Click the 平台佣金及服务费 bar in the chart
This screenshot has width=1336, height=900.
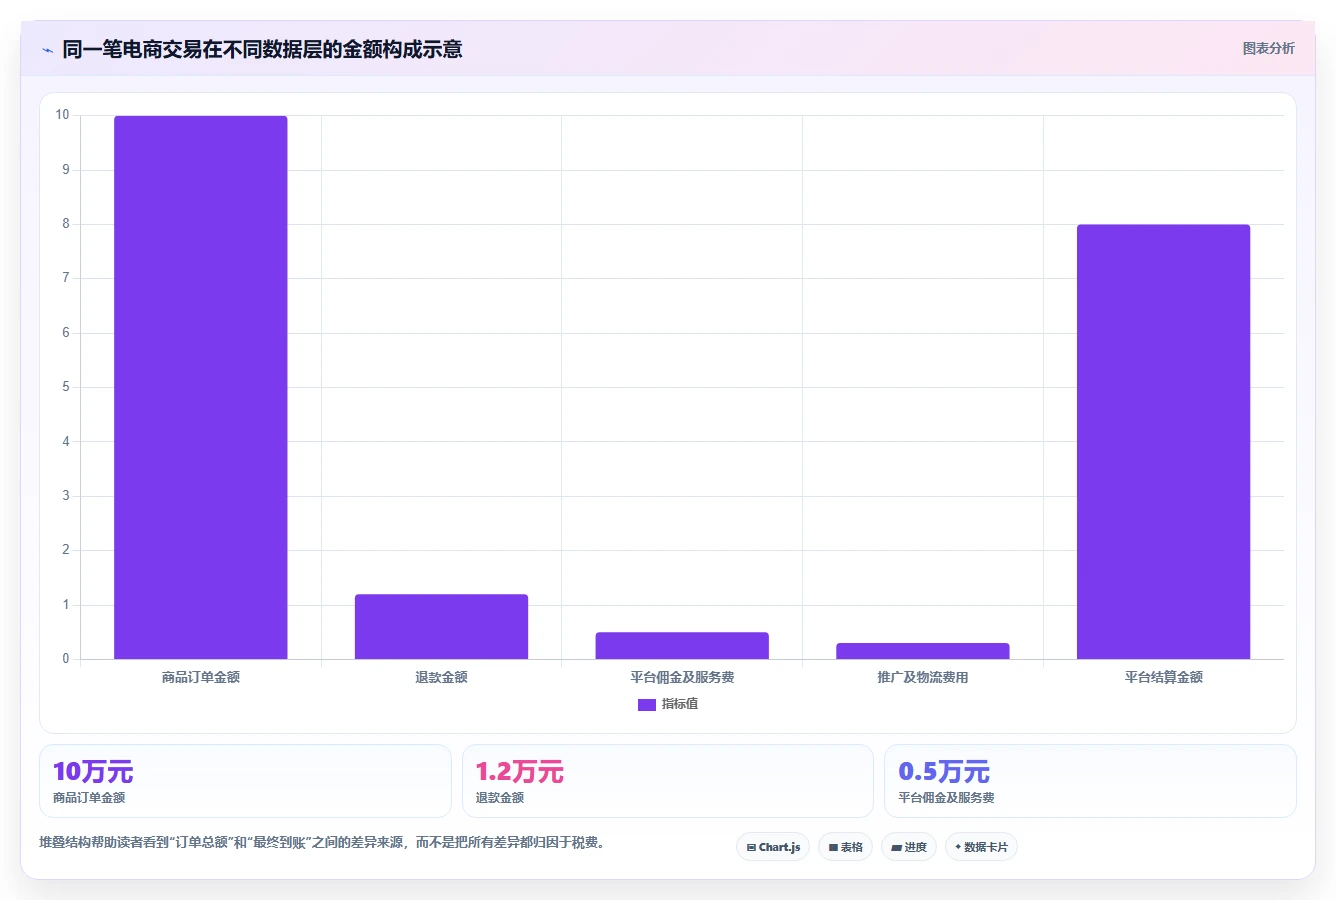point(682,646)
